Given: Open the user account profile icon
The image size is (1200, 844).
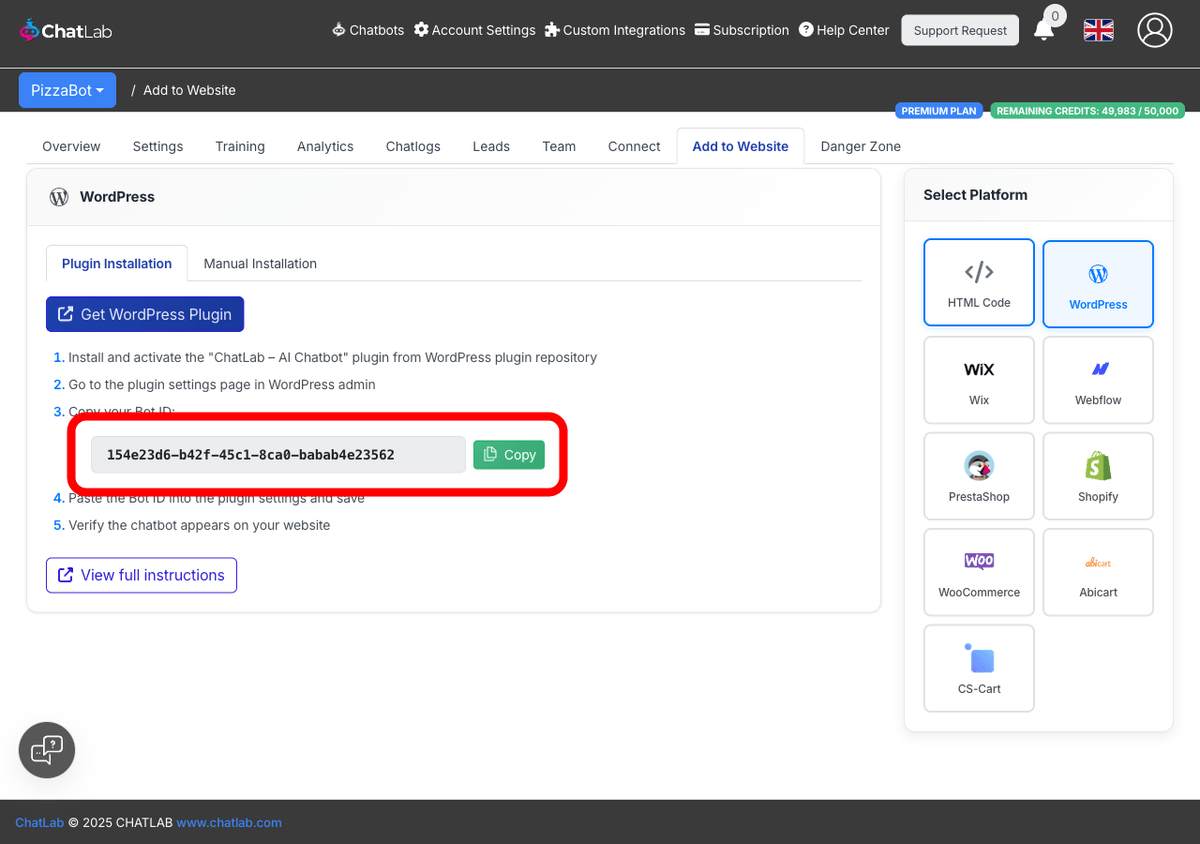Looking at the screenshot, I should [1155, 30].
